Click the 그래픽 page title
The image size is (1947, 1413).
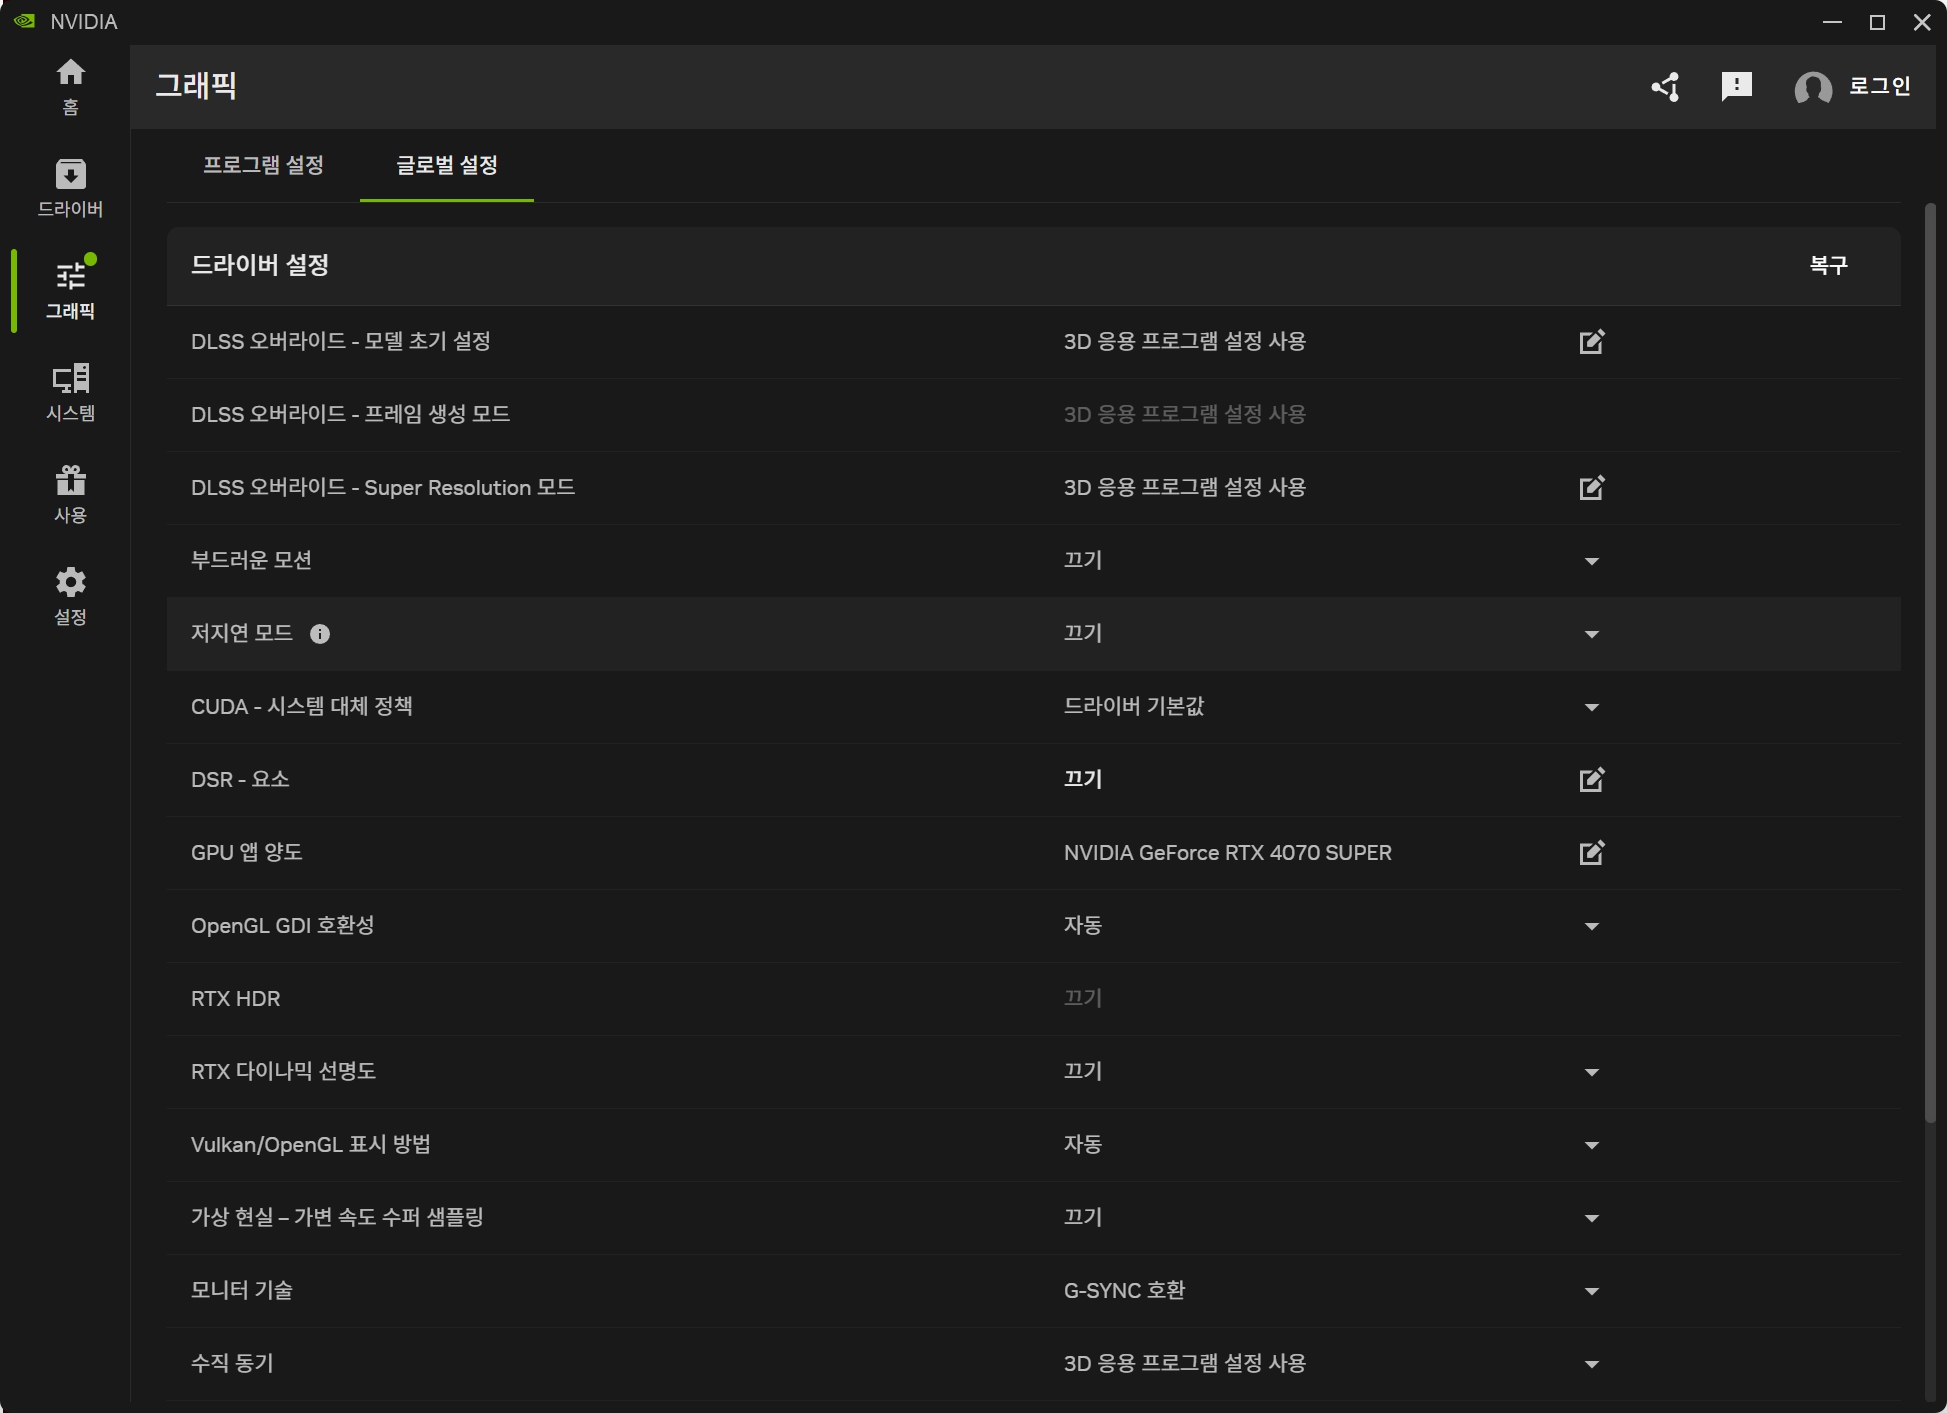tap(196, 86)
